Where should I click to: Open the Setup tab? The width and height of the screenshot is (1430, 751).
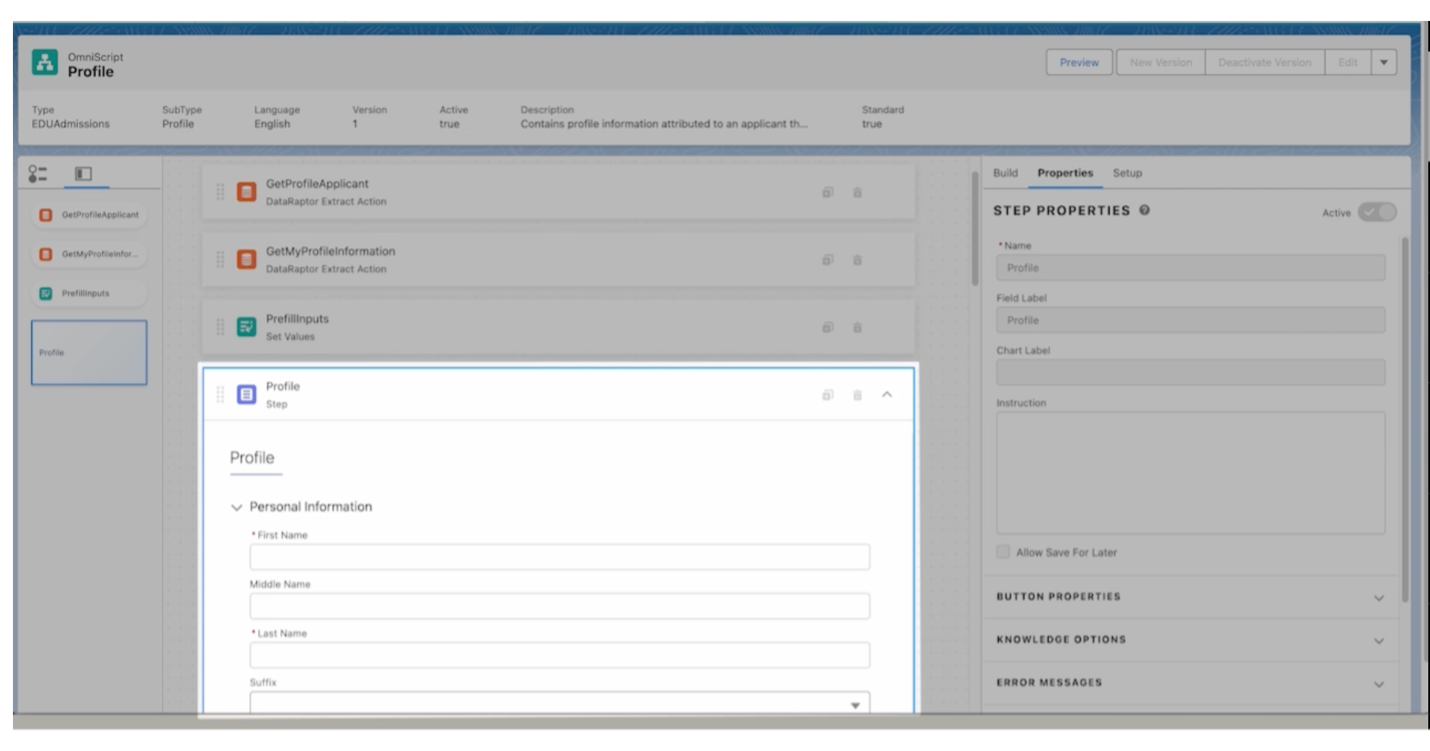coord(1127,173)
